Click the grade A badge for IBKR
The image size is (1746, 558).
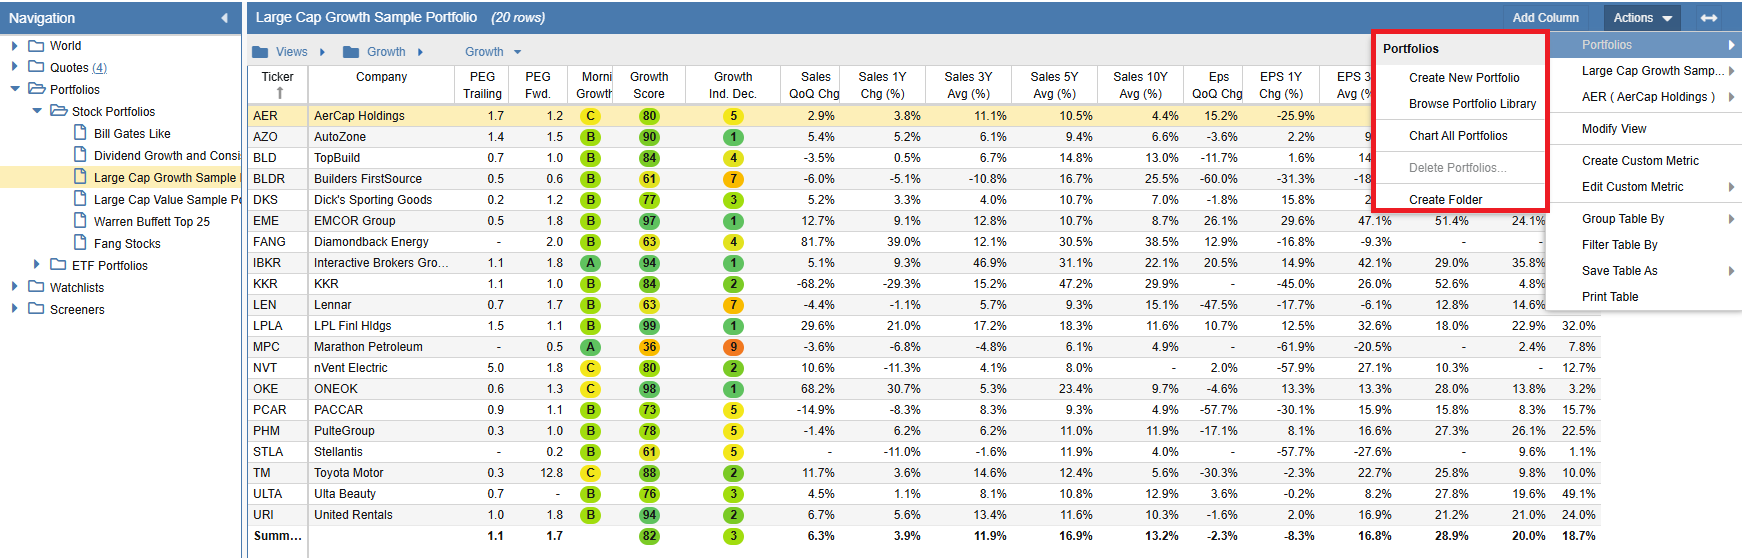click(591, 263)
